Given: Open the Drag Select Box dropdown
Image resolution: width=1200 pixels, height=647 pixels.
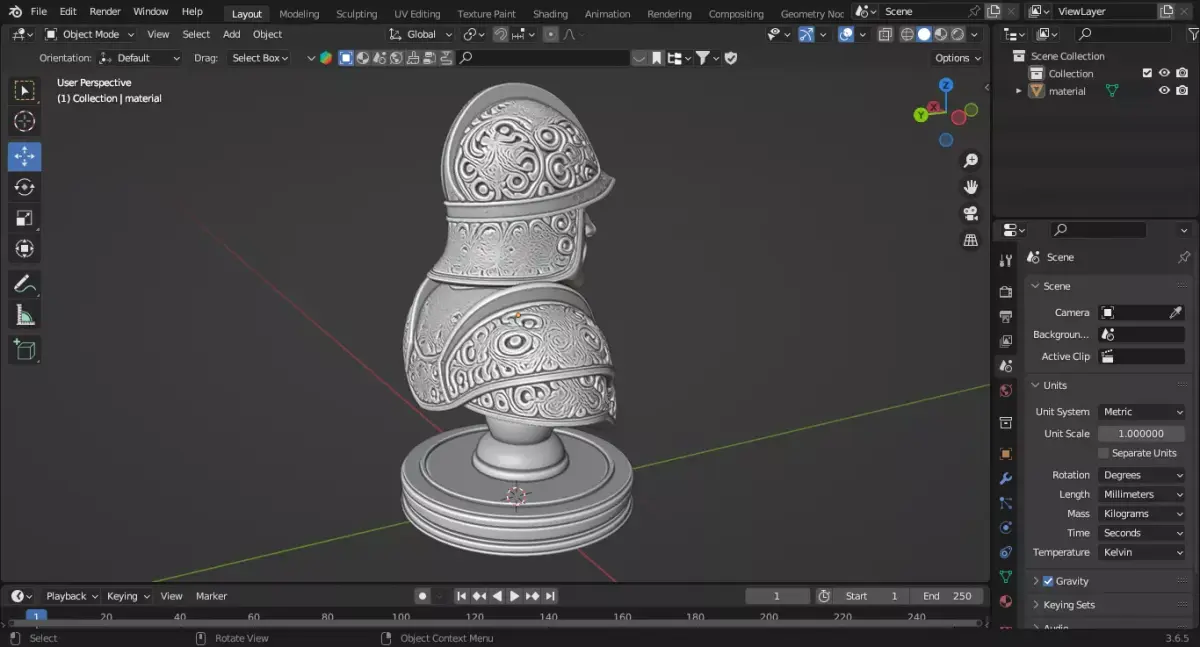Looking at the screenshot, I should [x=259, y=58].
